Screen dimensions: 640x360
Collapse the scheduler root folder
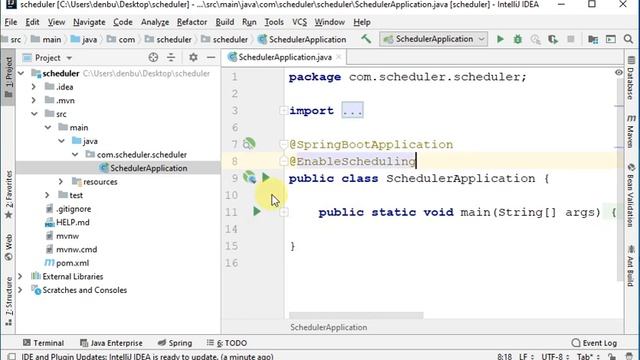tap(22, 73)
